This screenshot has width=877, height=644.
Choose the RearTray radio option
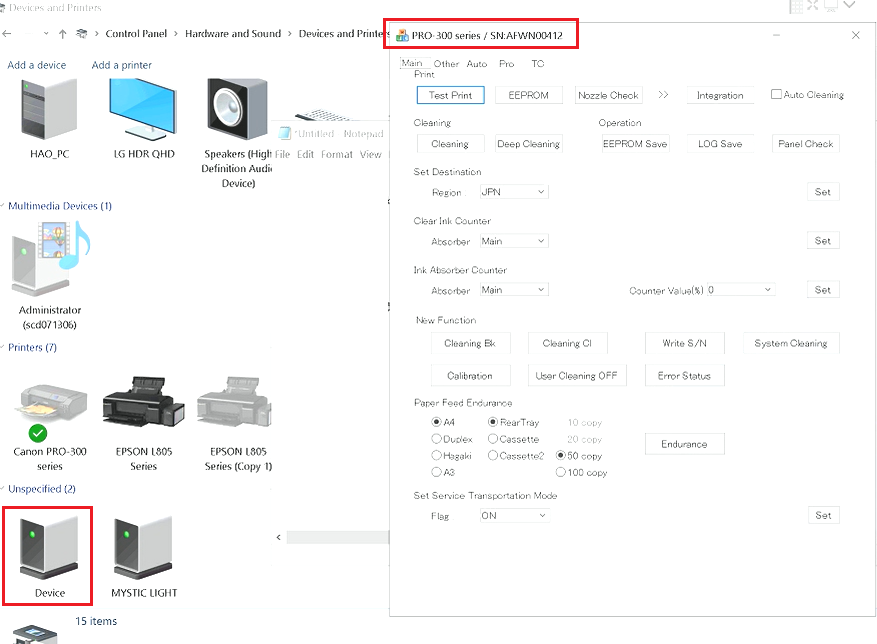point(493,422)
